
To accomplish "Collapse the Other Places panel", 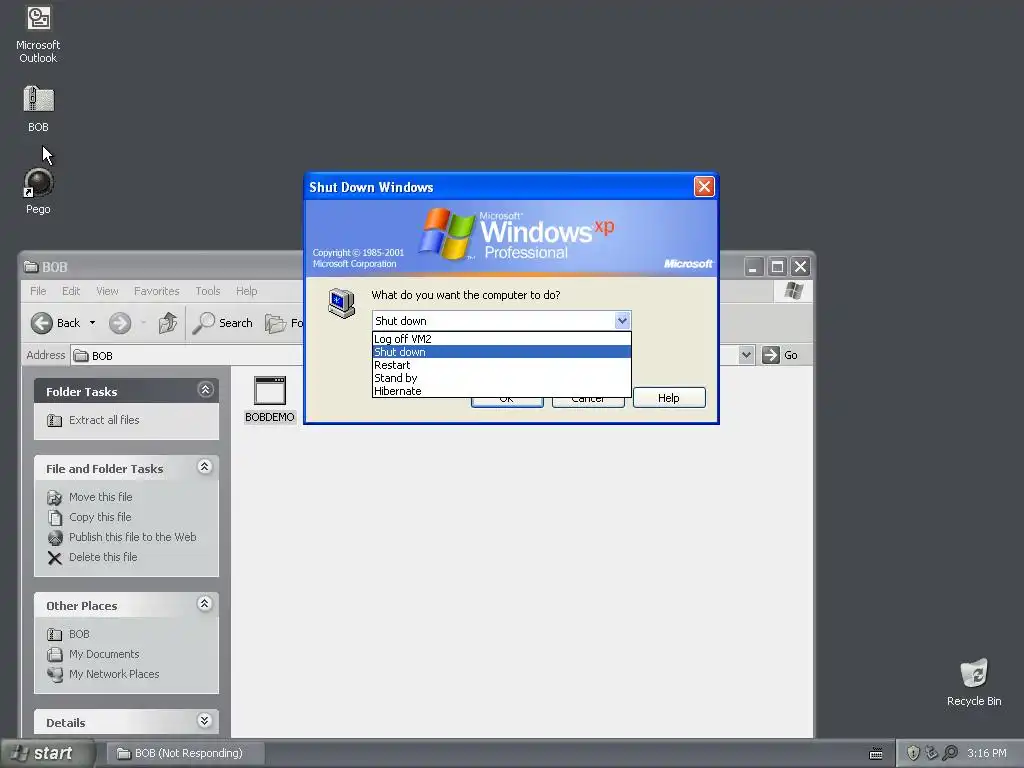I will 204,603.
